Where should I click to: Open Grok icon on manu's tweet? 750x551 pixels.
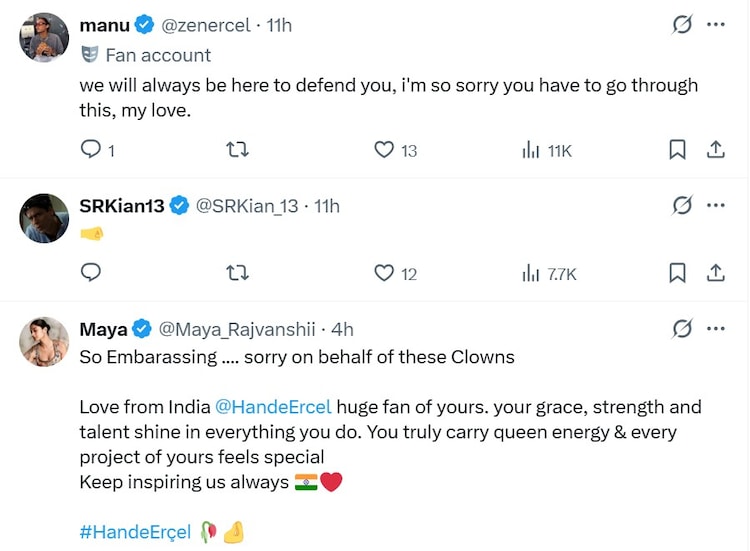[682, 25]
